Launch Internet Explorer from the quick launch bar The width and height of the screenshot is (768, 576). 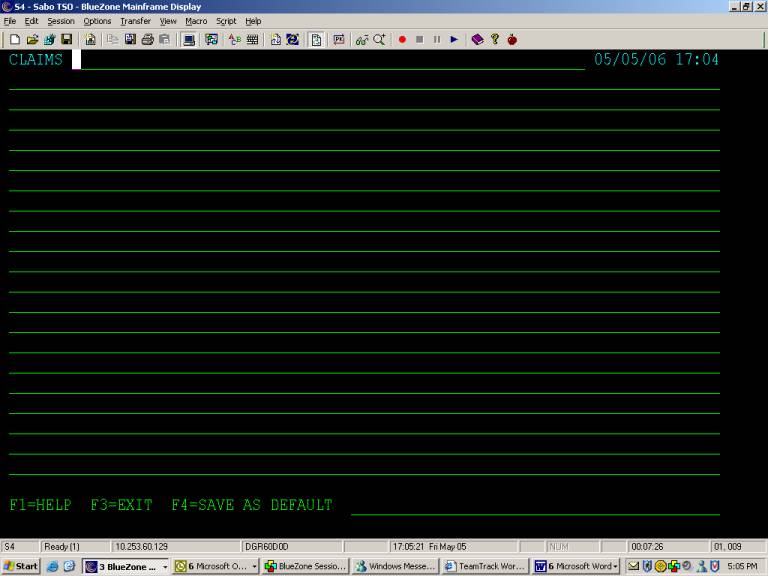52,567
